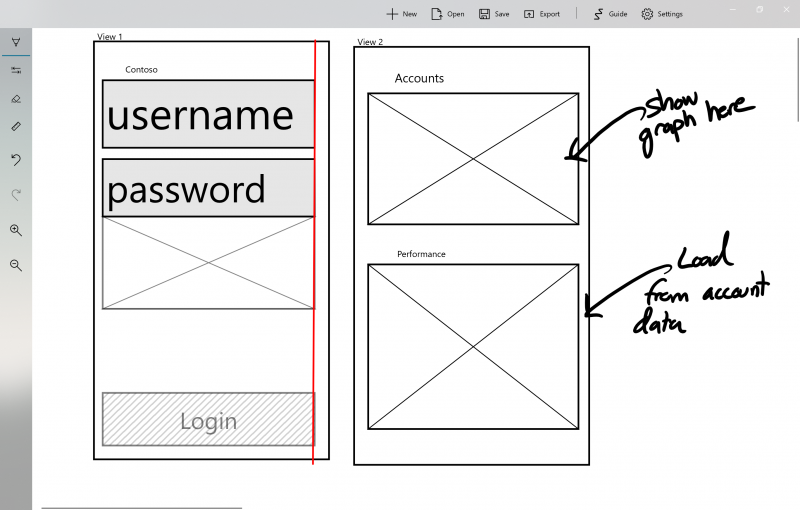Open an existing file

pyautogui.click(x=448, y=14)
